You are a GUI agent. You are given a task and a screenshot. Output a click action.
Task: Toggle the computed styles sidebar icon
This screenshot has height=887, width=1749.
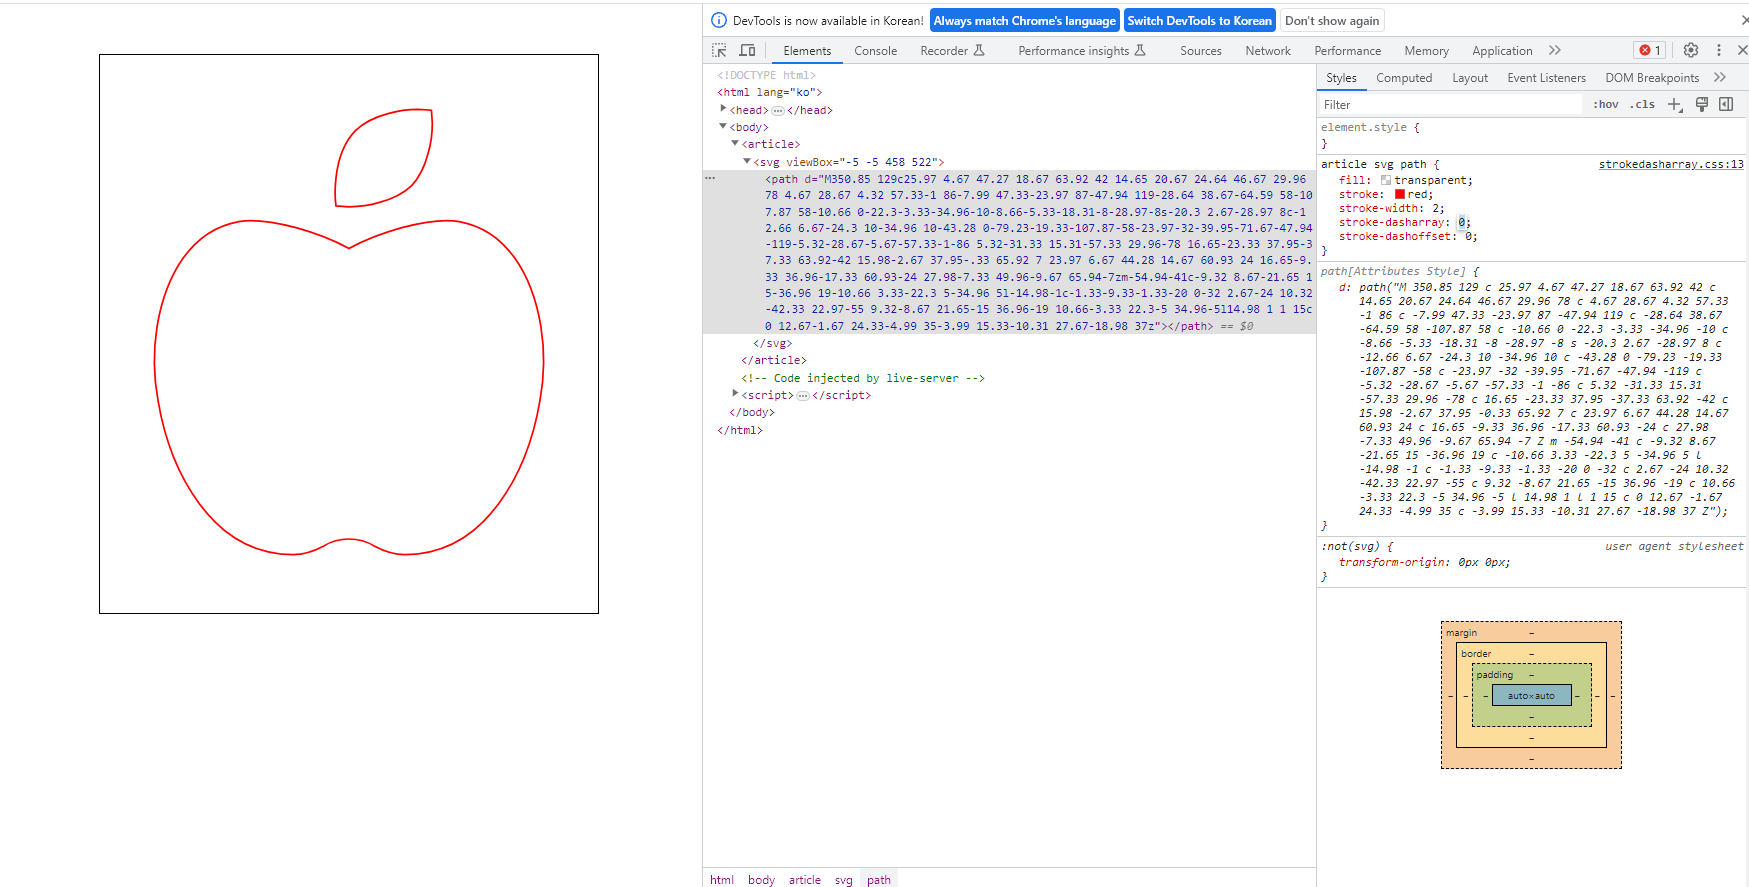tap(1726, 104)
